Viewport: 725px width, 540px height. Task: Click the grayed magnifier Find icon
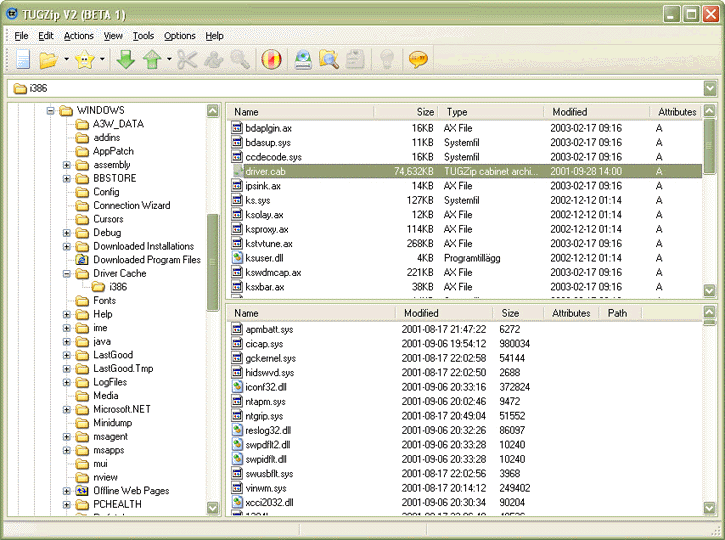point(240,60)
